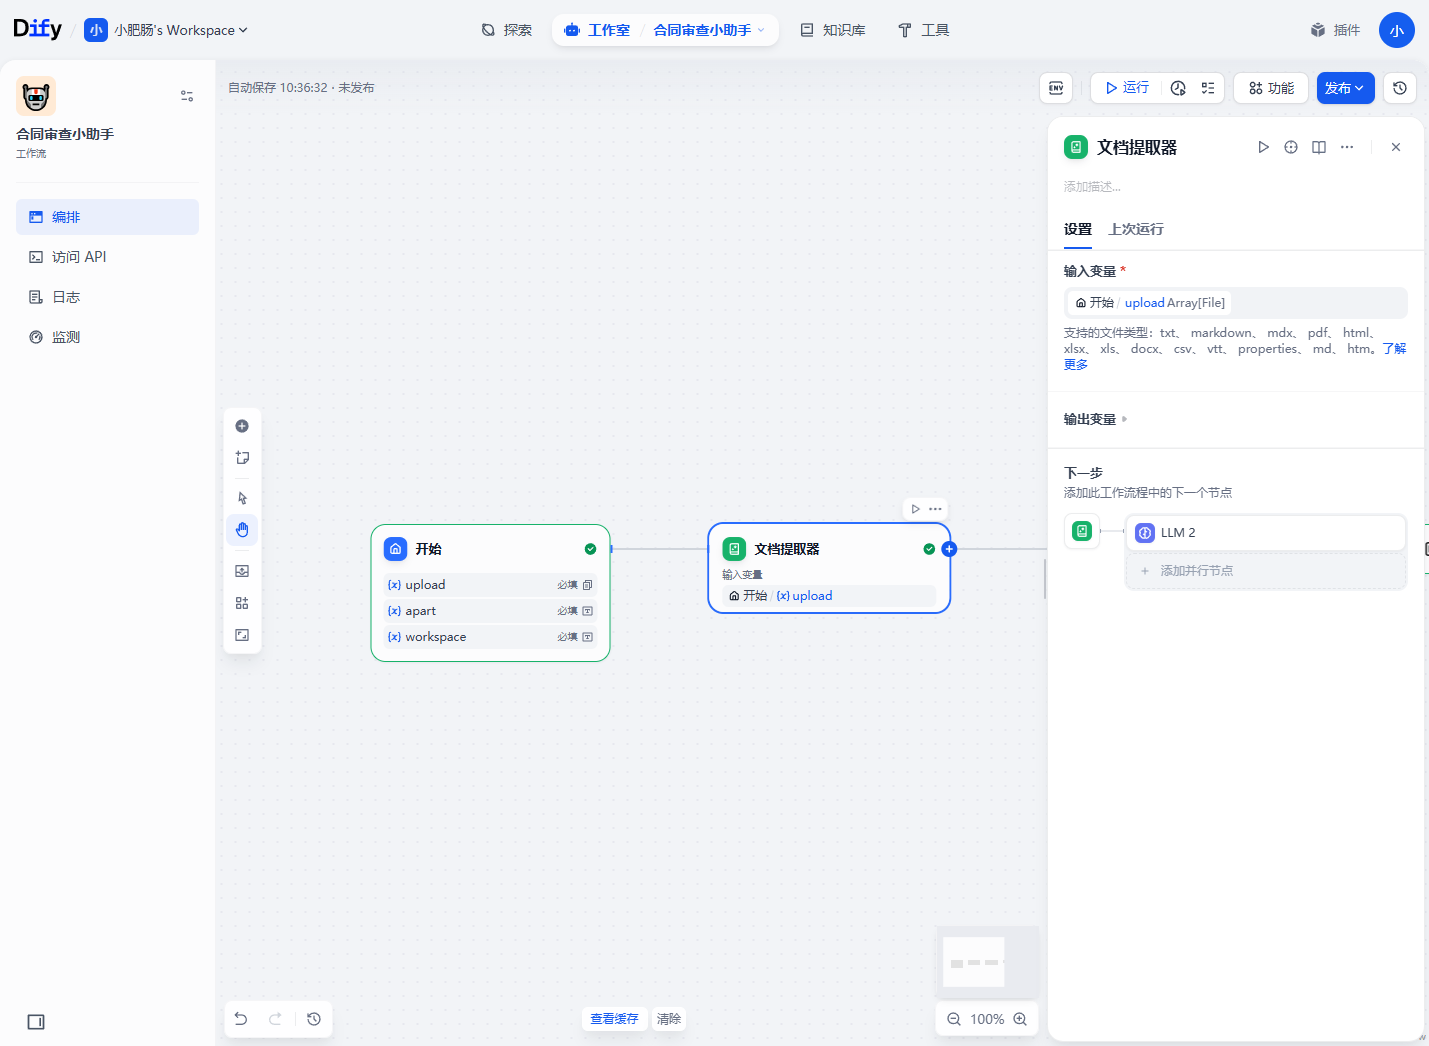Image resolution: width=1429 pixels, height=1046 pixels.
Task: Select 访问 API in the sidebar
Action: click(107, 257)
